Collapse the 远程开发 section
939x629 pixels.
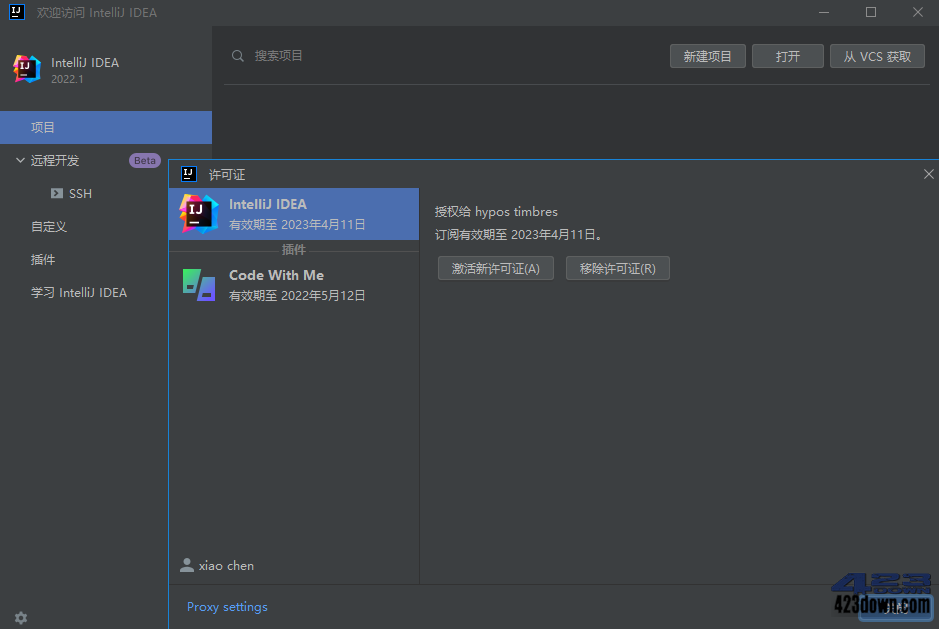[x=20, y=160]
